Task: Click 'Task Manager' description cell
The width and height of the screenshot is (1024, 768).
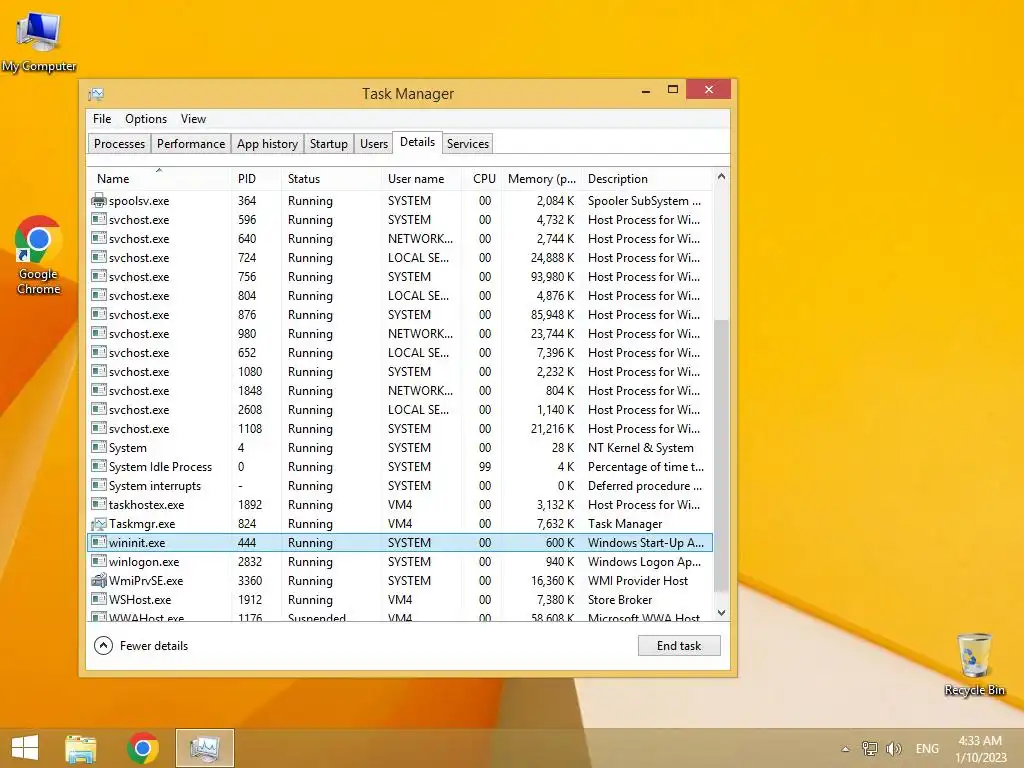Action: pyautogui.click(x=625, y=524)
